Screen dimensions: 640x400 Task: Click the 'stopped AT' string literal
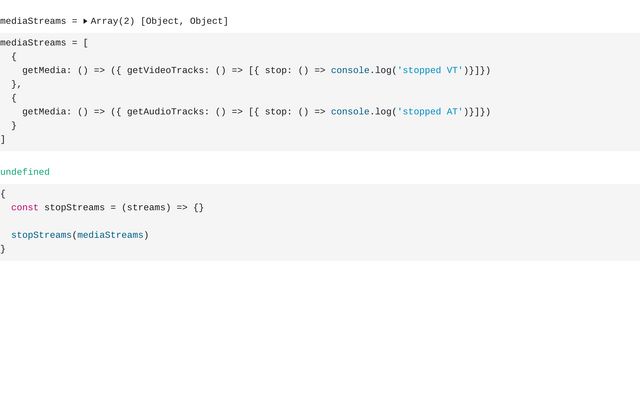(x=430, y=112)
